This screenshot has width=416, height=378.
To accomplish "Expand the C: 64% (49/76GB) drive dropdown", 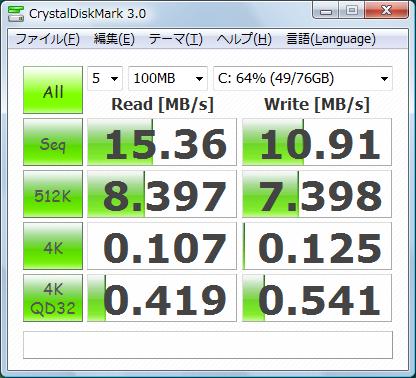I will coord(303,78).
